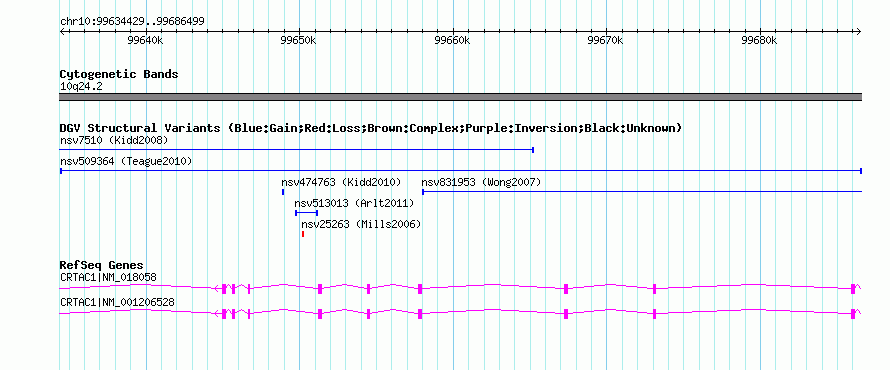Click the nsv509364 blue variant line
The image size is (890, 370).
coord(461,171)
